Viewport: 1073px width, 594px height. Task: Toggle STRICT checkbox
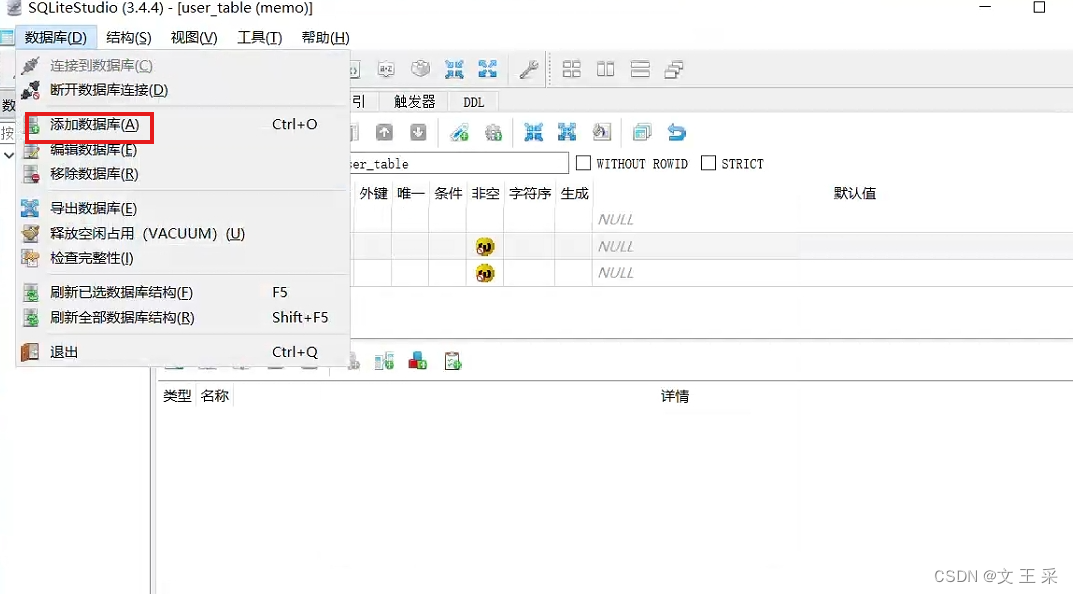[708, 163]
